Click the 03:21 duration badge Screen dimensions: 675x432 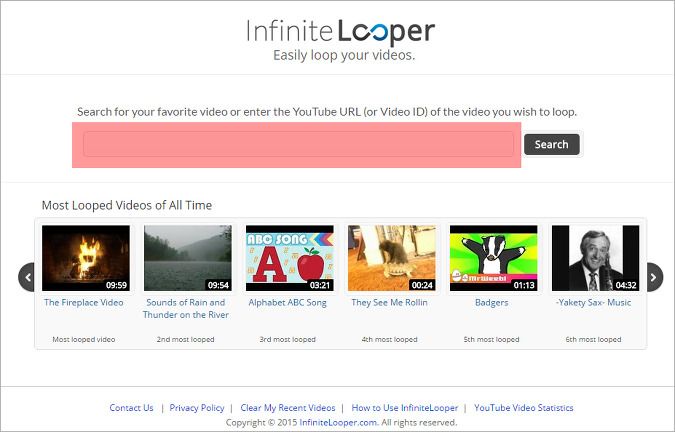pos(320,285)
